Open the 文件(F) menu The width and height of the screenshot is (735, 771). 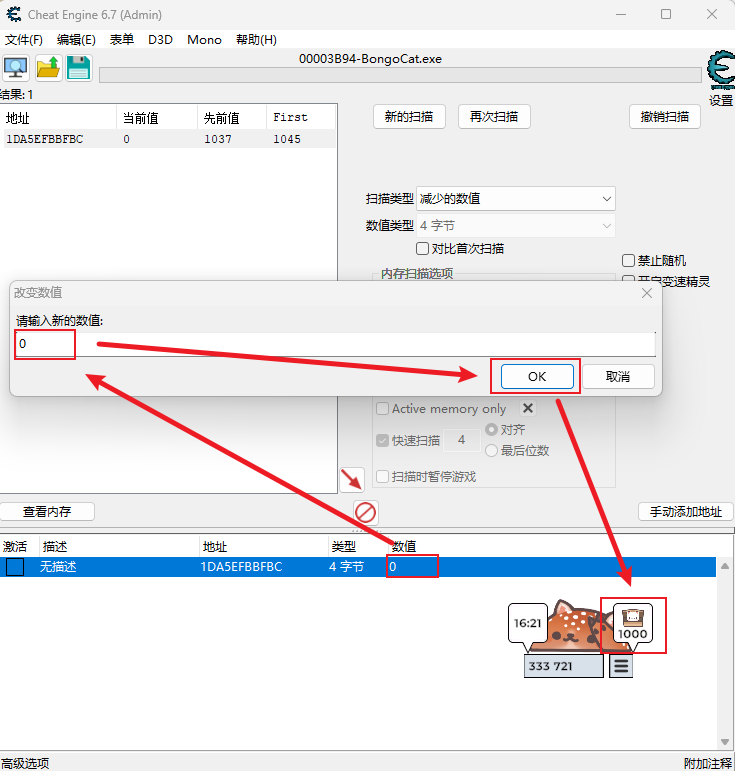24,40
